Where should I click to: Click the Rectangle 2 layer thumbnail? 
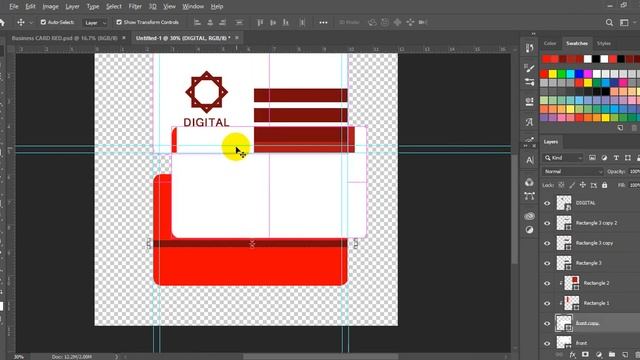pyautogui.click(x=571, y=283)
